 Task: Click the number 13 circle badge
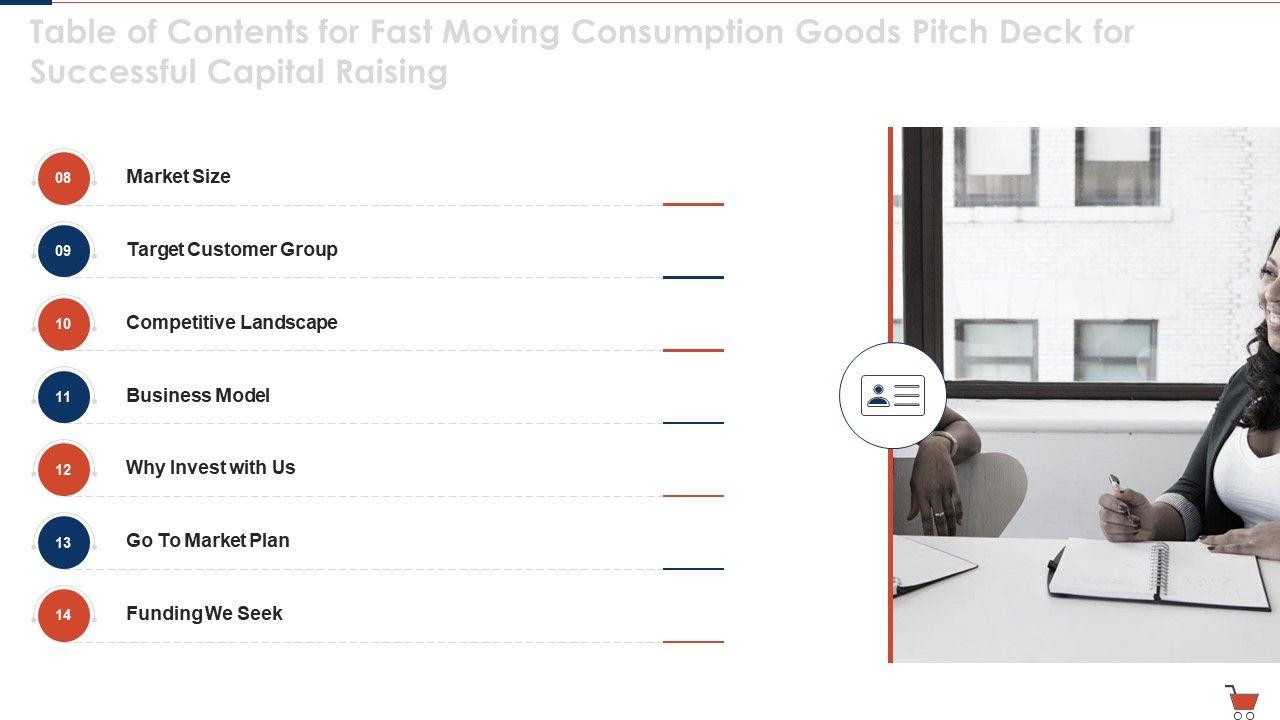[63, 543]
